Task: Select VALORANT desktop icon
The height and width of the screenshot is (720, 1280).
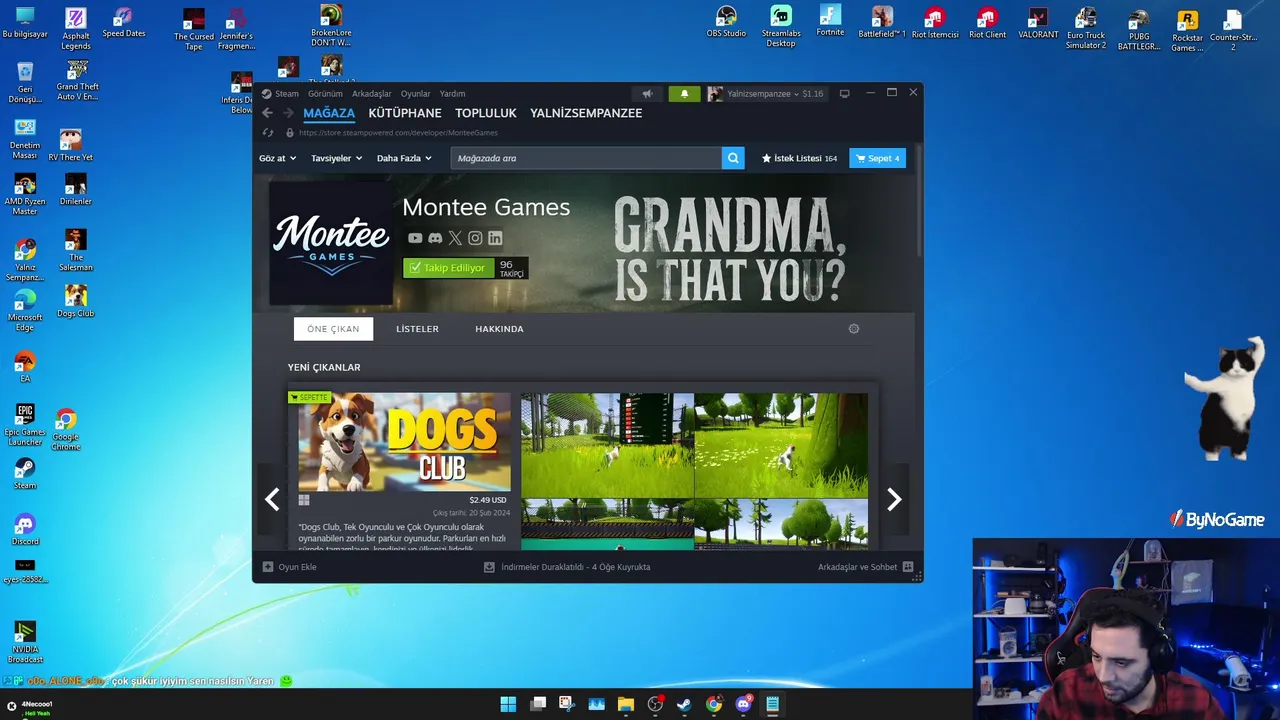Action: (1038, 22)
